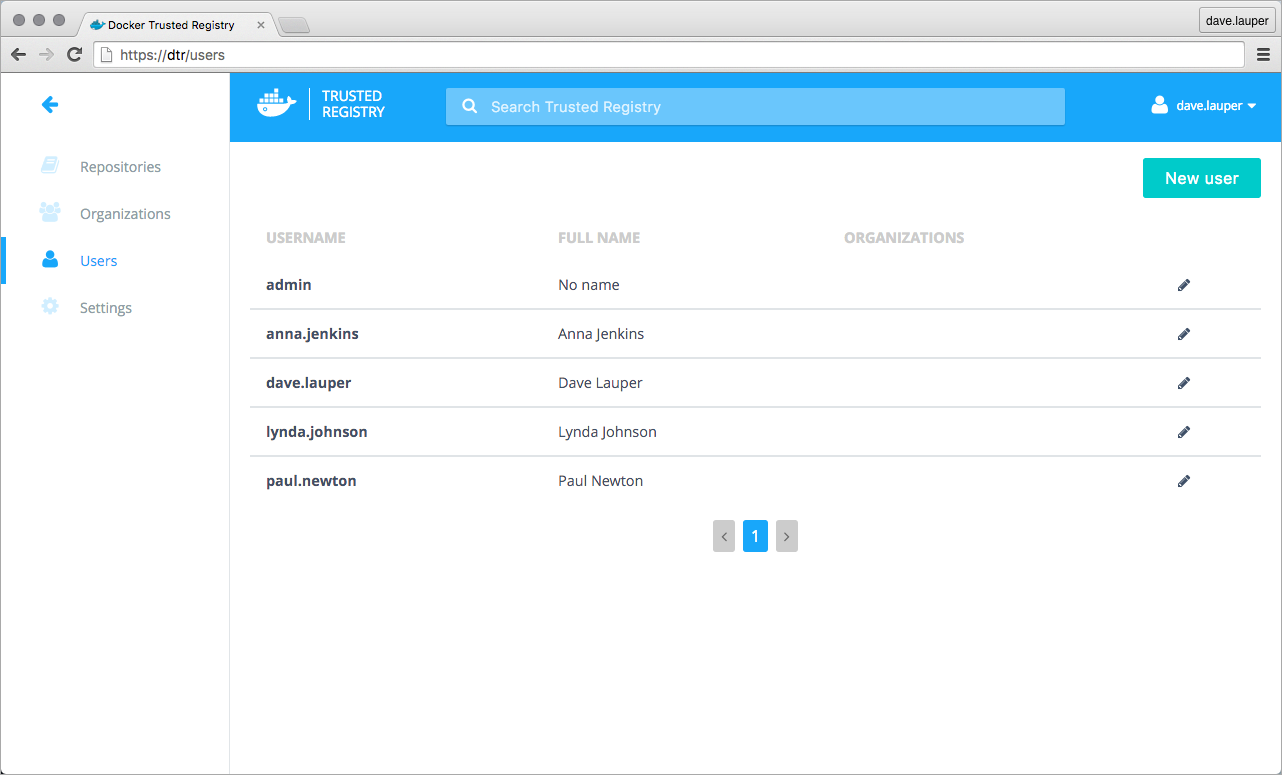This screenshot has height=775, width=1282.
Task: Edit the anna.jenkins user entry
Action: click(x=1184, y=334)
